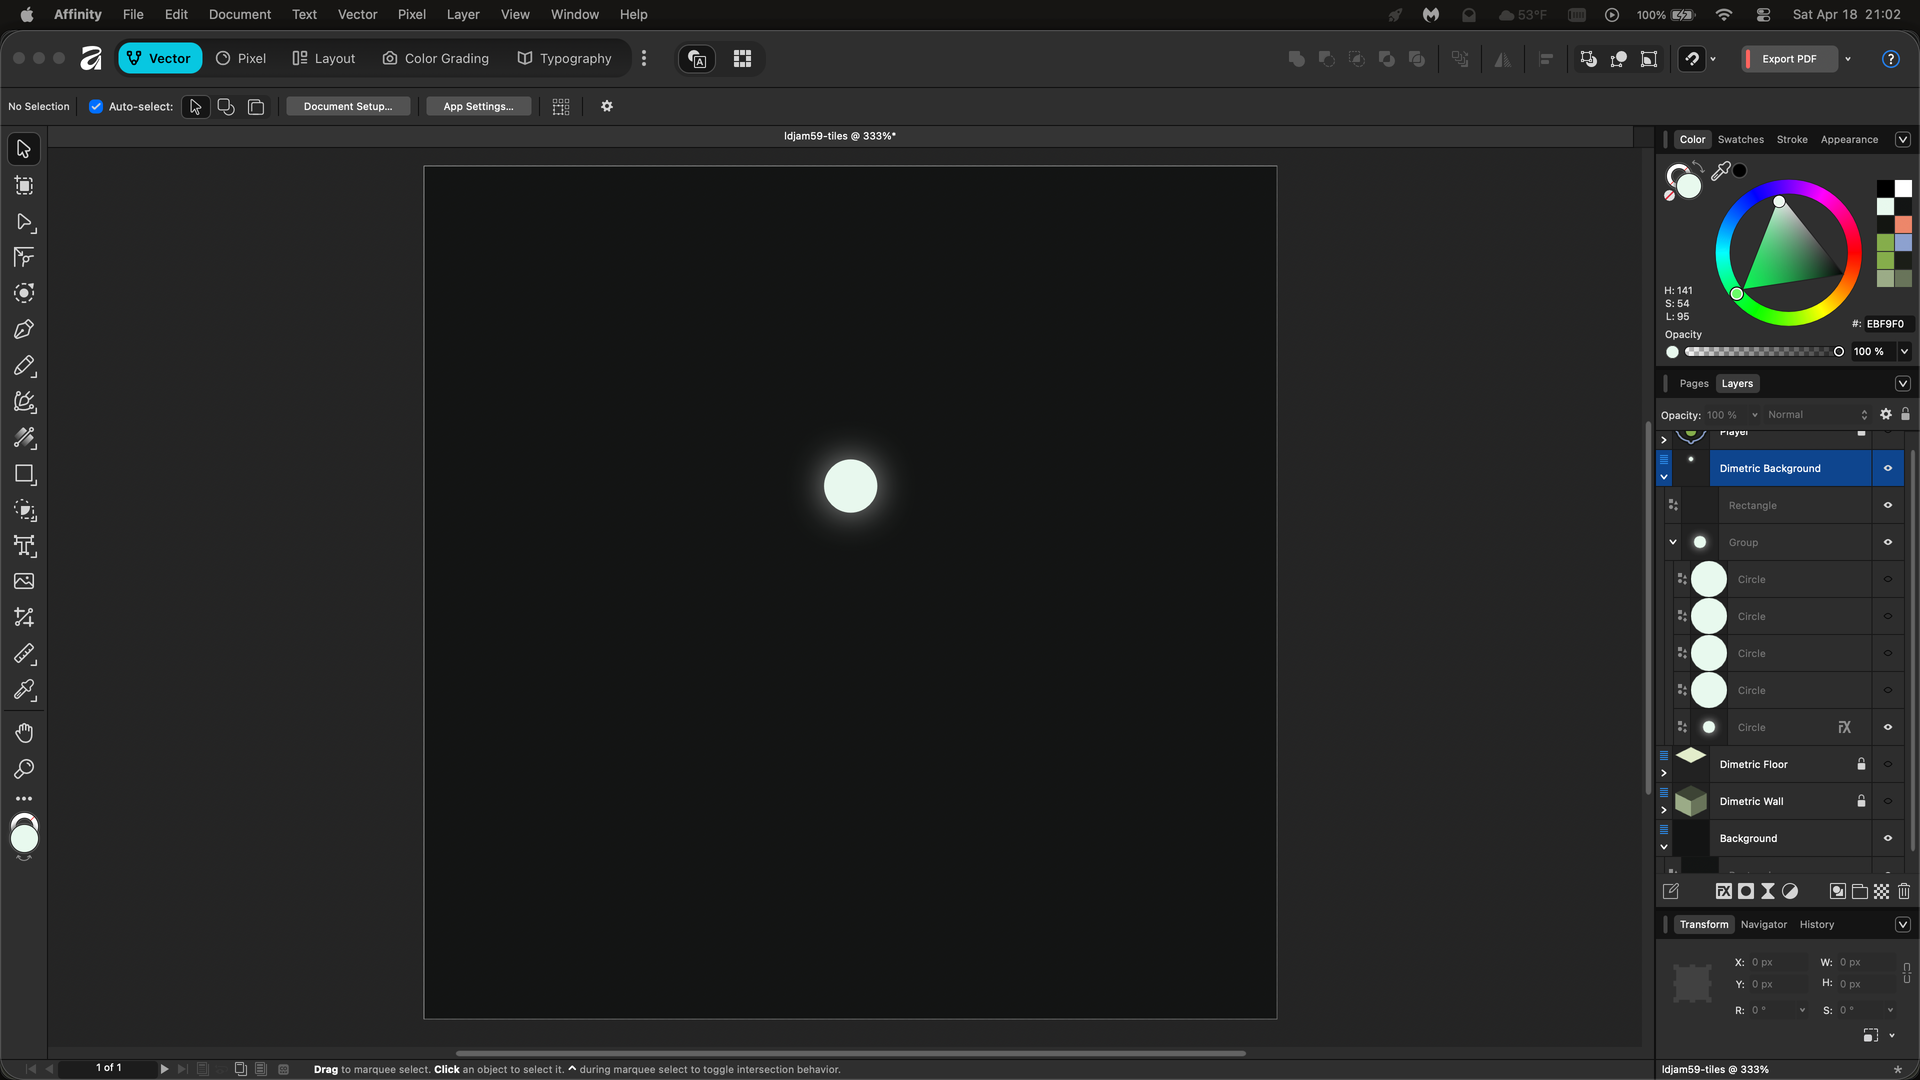Switch to the Navigator tab
This screenshot has height=1080, width=1920.
tap(1764, 925)
